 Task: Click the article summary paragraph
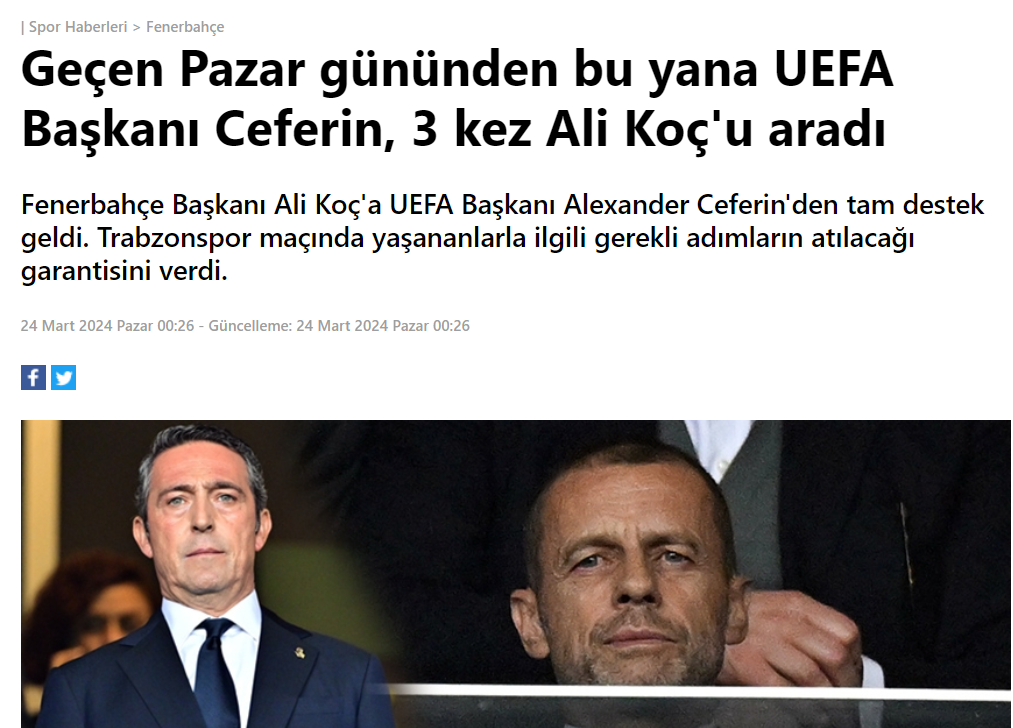click(503, 238)
